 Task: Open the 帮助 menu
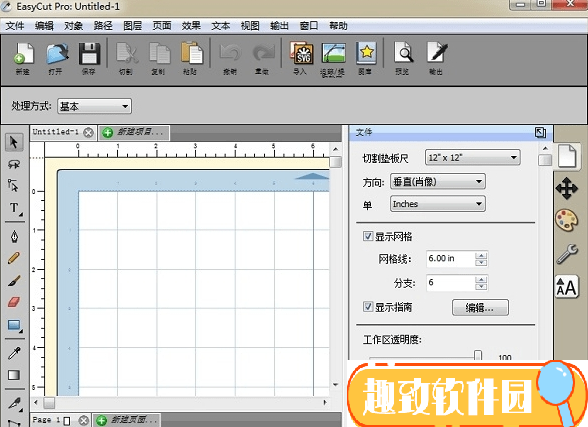pos(338,25)
